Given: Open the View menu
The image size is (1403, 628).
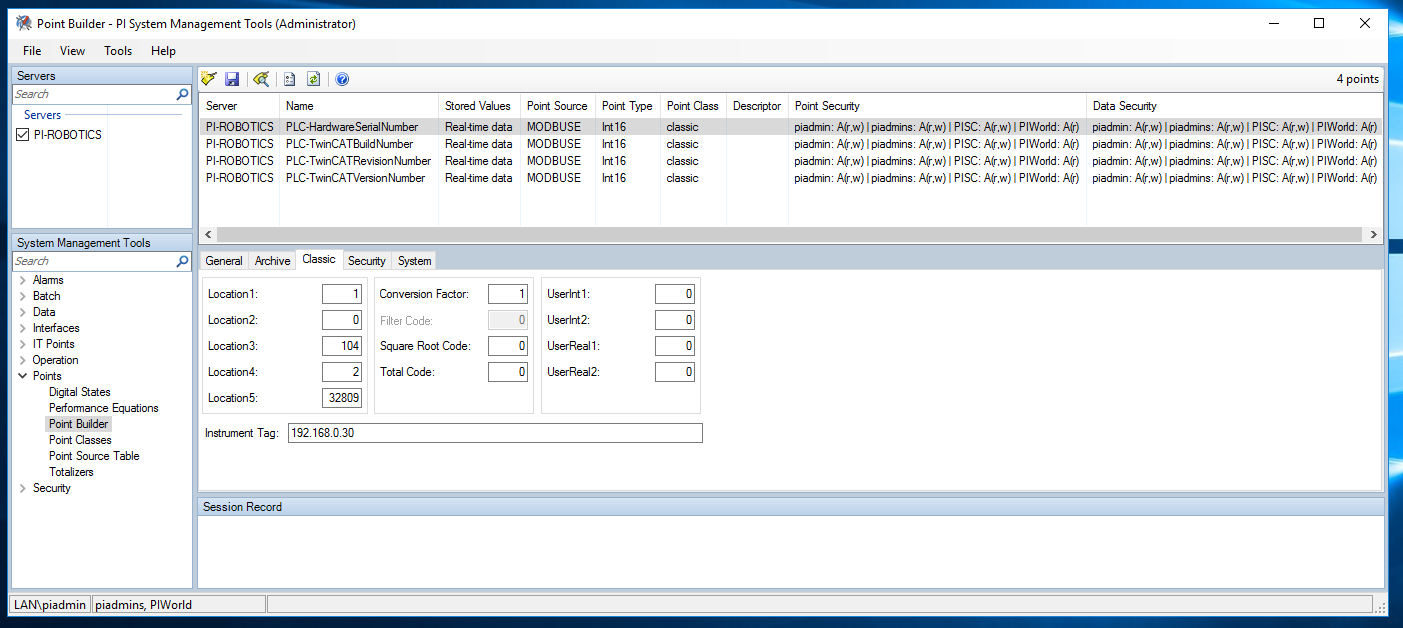Looking at the screenshot, I should [72, 51].
